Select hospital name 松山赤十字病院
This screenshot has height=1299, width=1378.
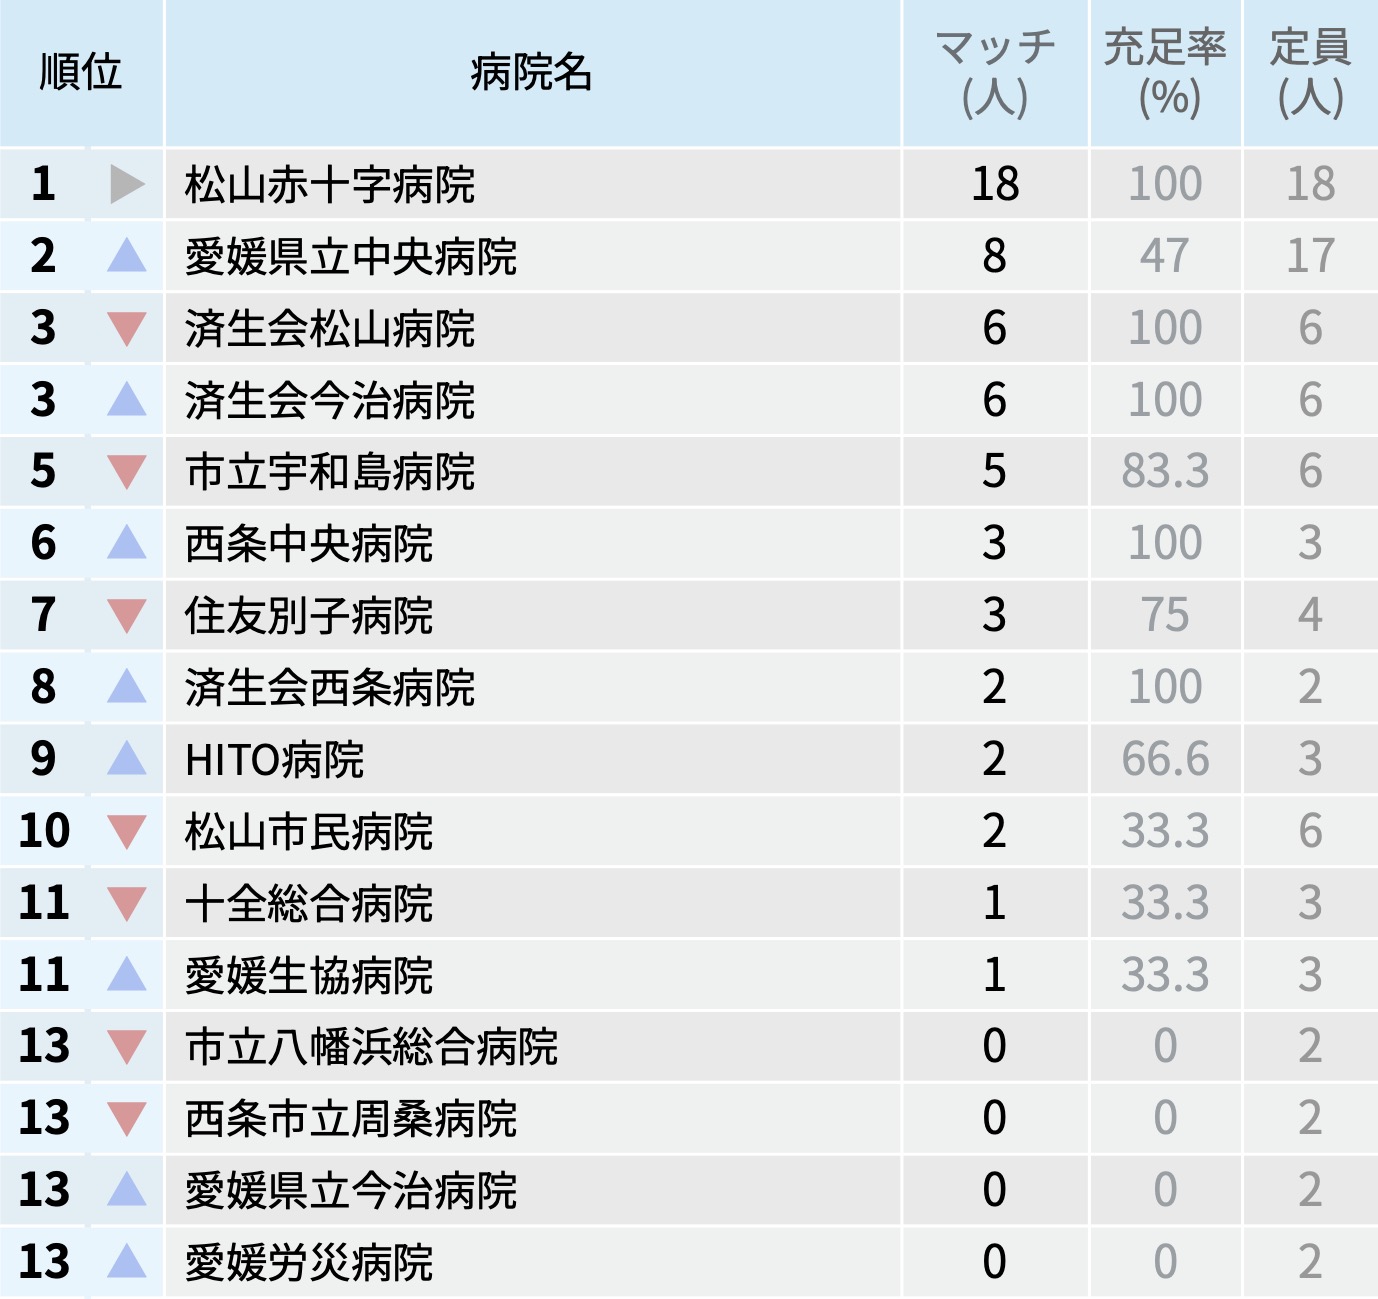coord(330,185)
